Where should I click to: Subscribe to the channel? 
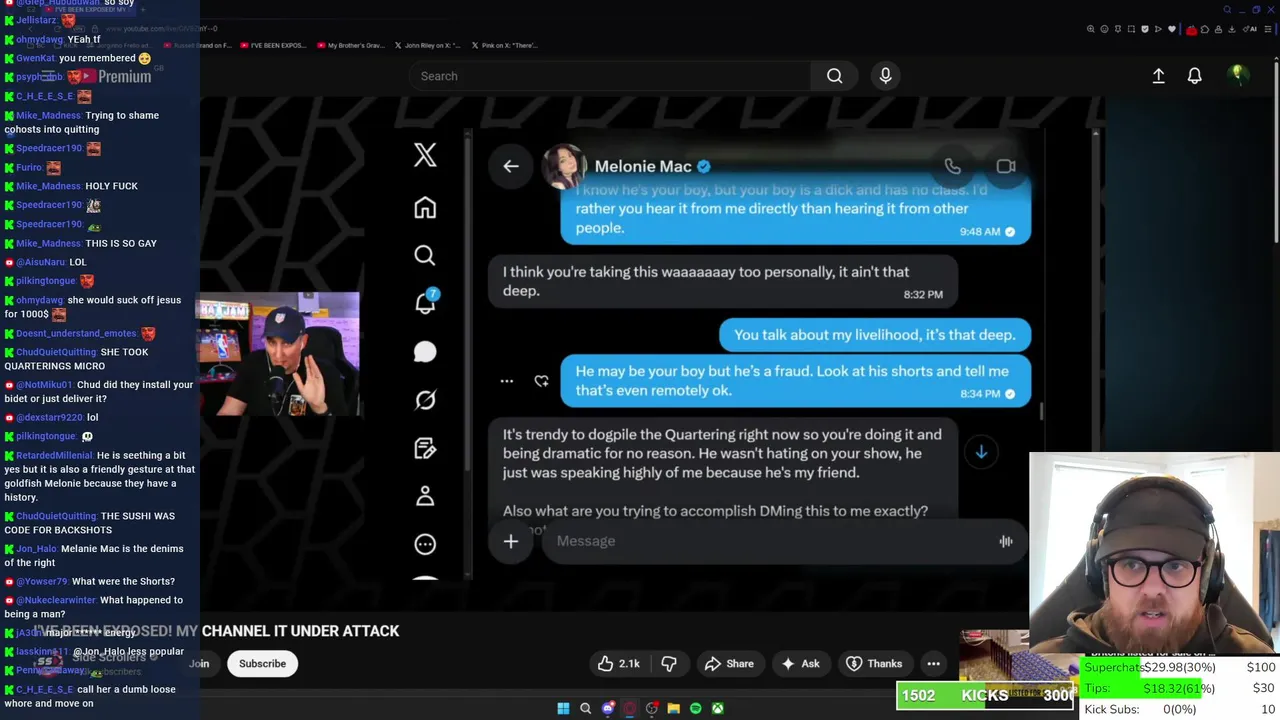tap(262, 664)
